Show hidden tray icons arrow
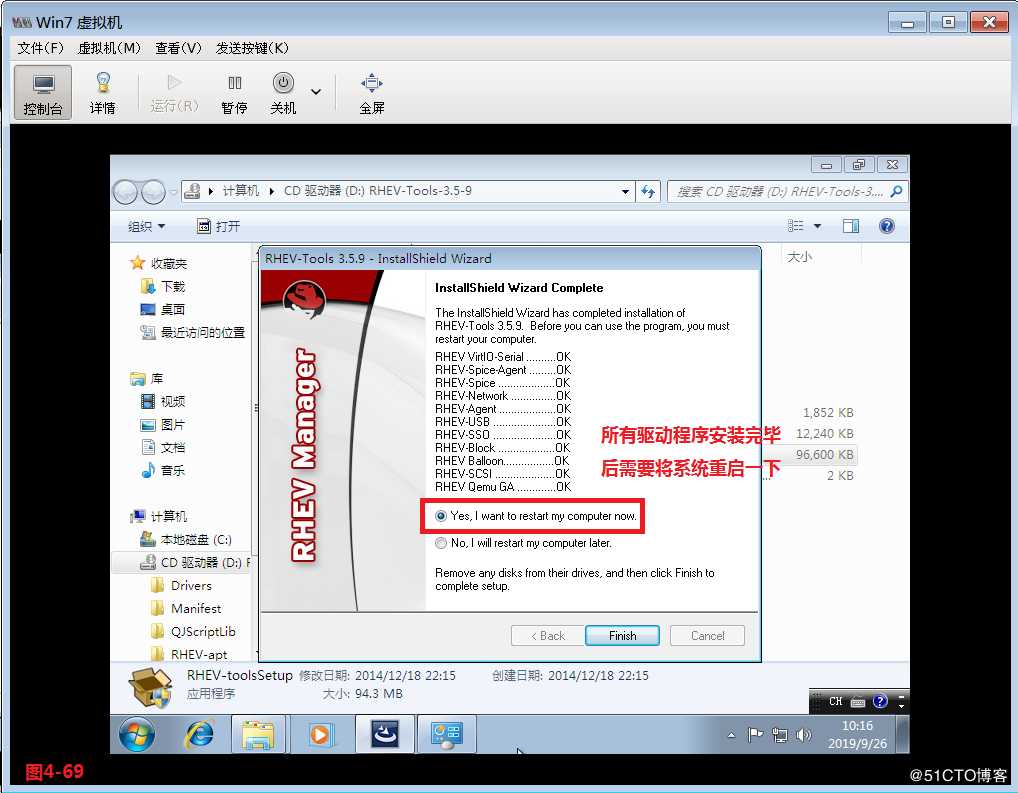This screenshot has height=793, width=1018. (x=731, y=735)
